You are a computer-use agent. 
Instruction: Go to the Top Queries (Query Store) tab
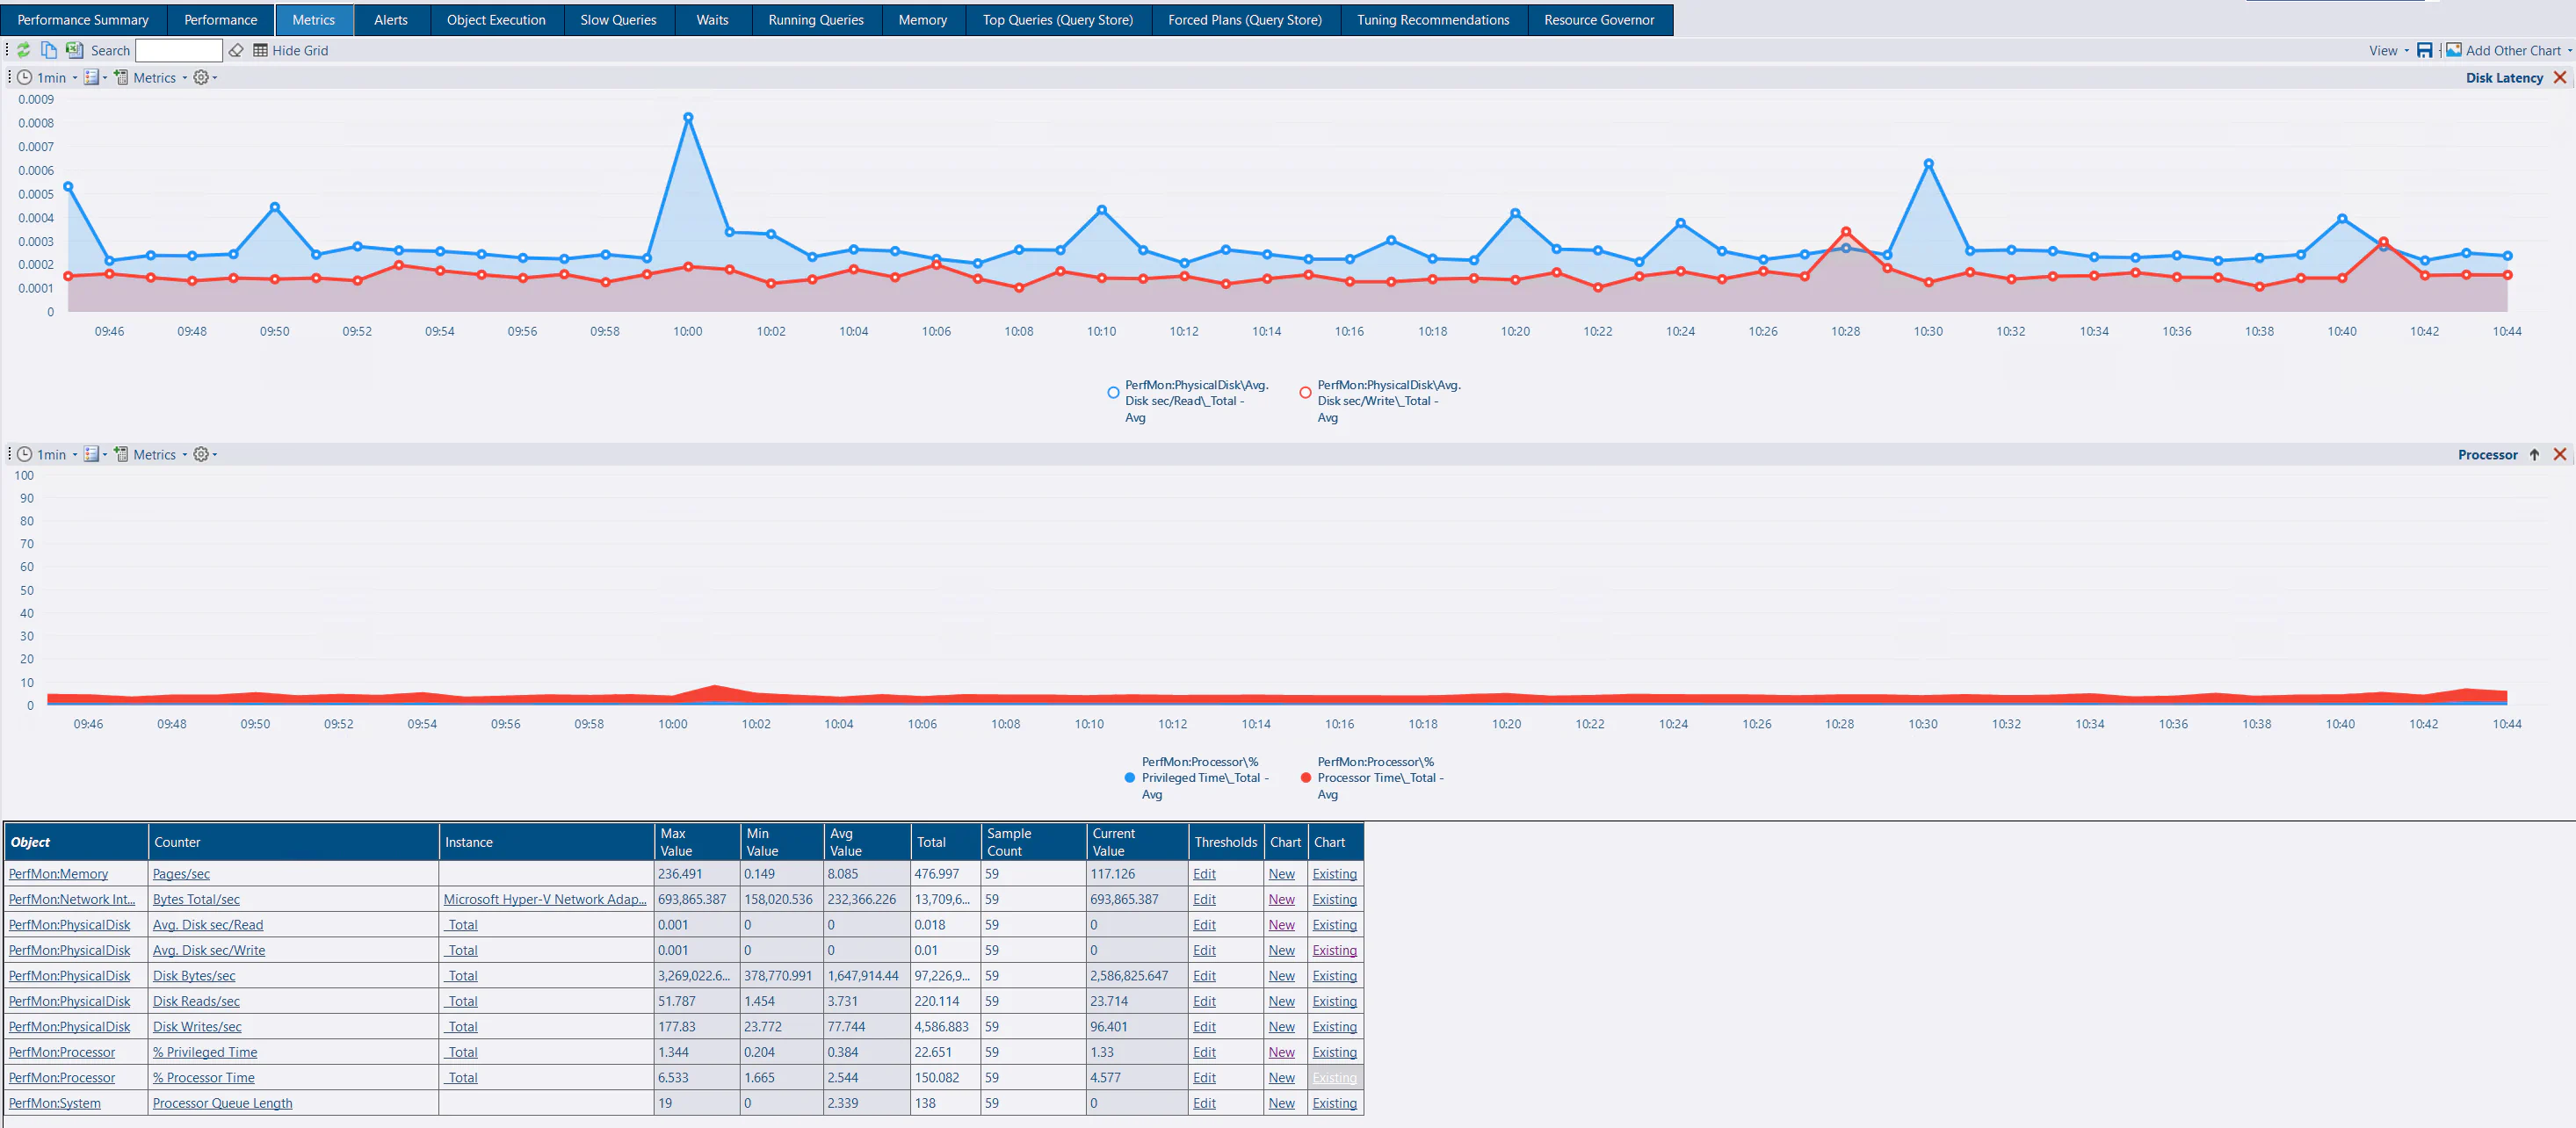(1058, 20)
